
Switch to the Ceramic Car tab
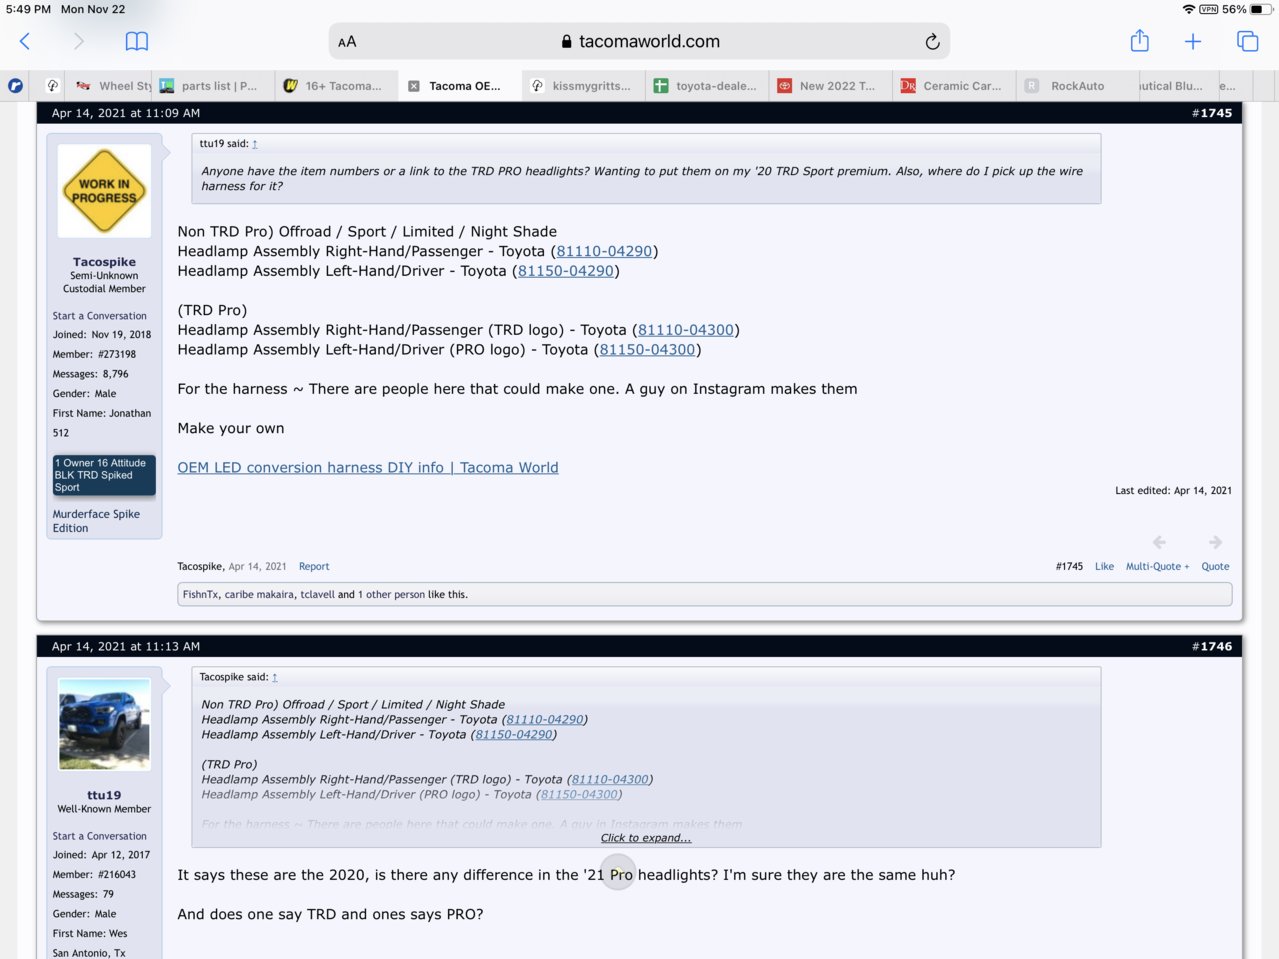click(953, 86)
